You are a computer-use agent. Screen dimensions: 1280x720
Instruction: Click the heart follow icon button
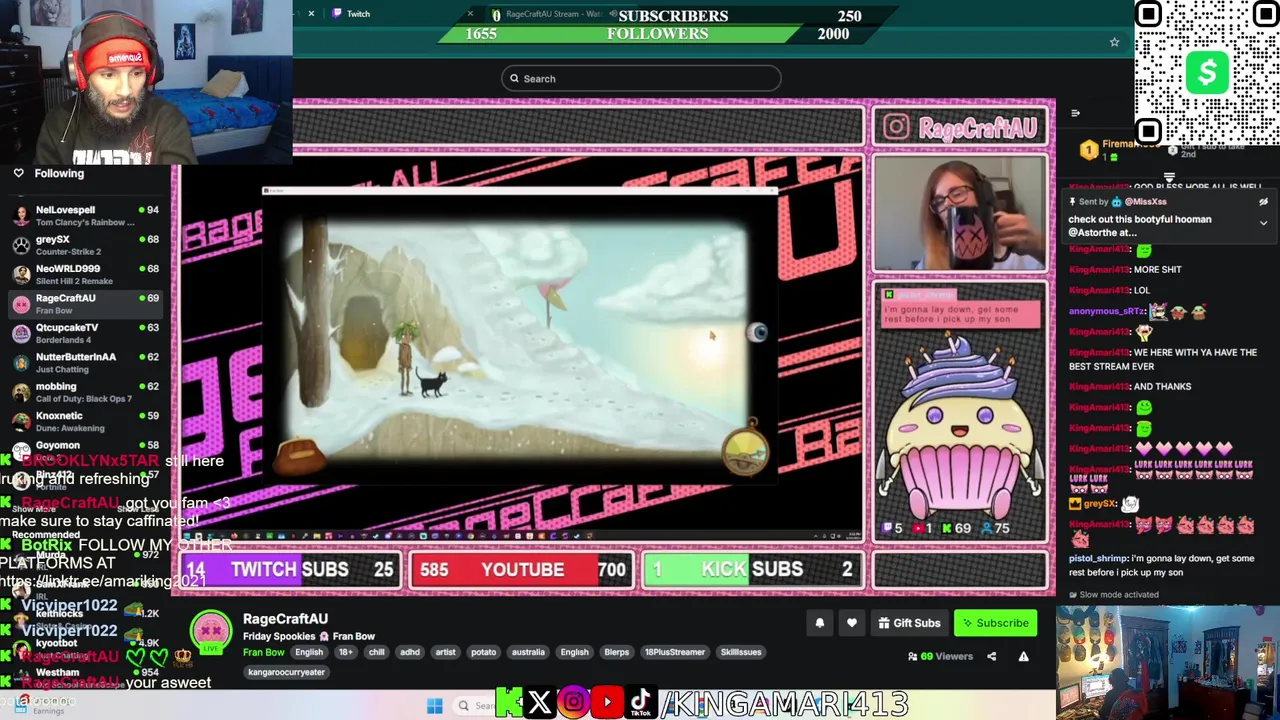coord(852,623)
